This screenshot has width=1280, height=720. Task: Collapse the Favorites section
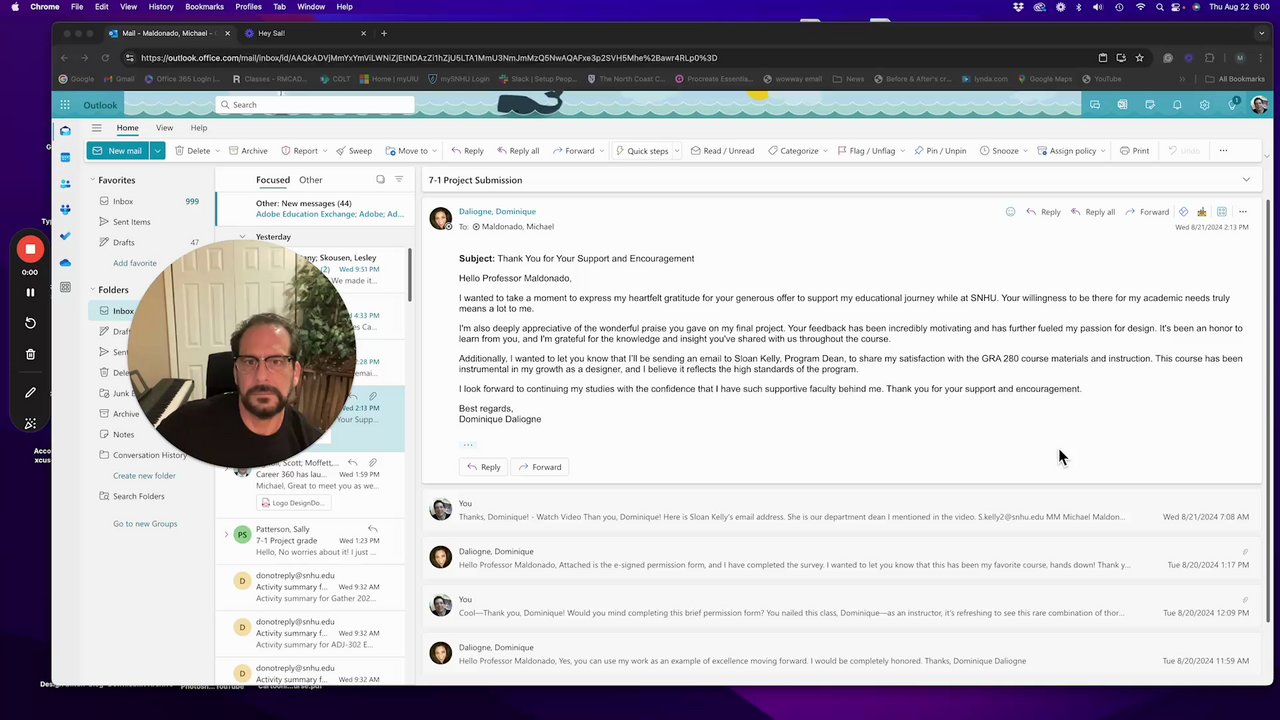point(92,180)
